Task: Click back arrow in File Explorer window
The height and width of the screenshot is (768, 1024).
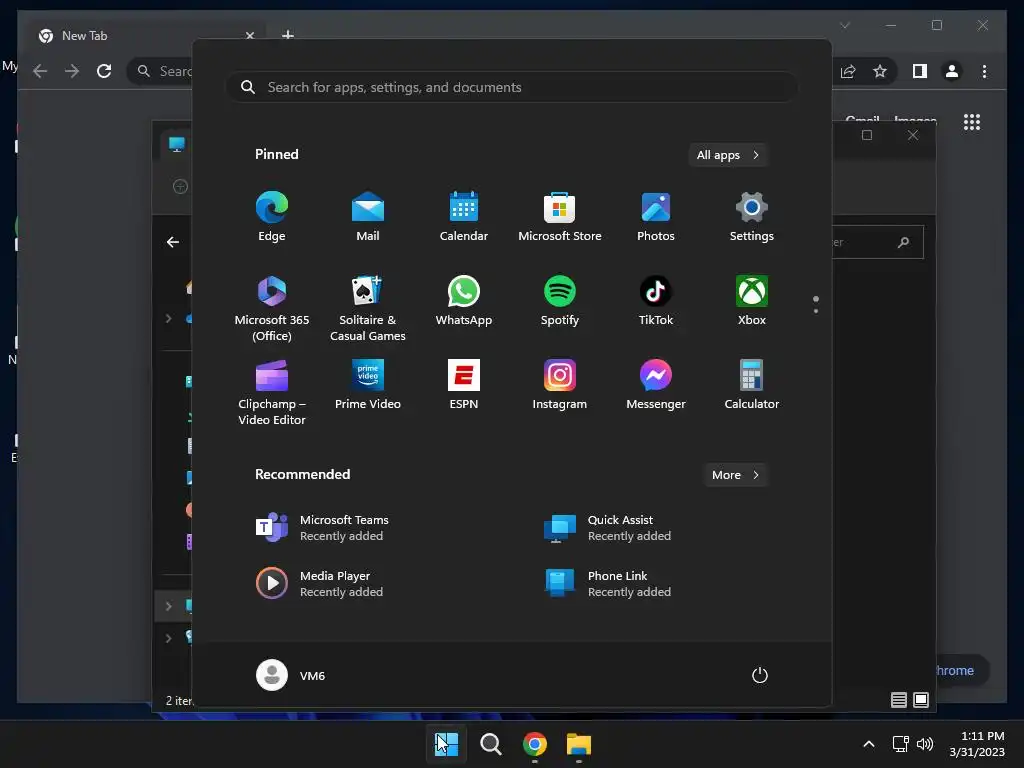Action: (173, 242)
